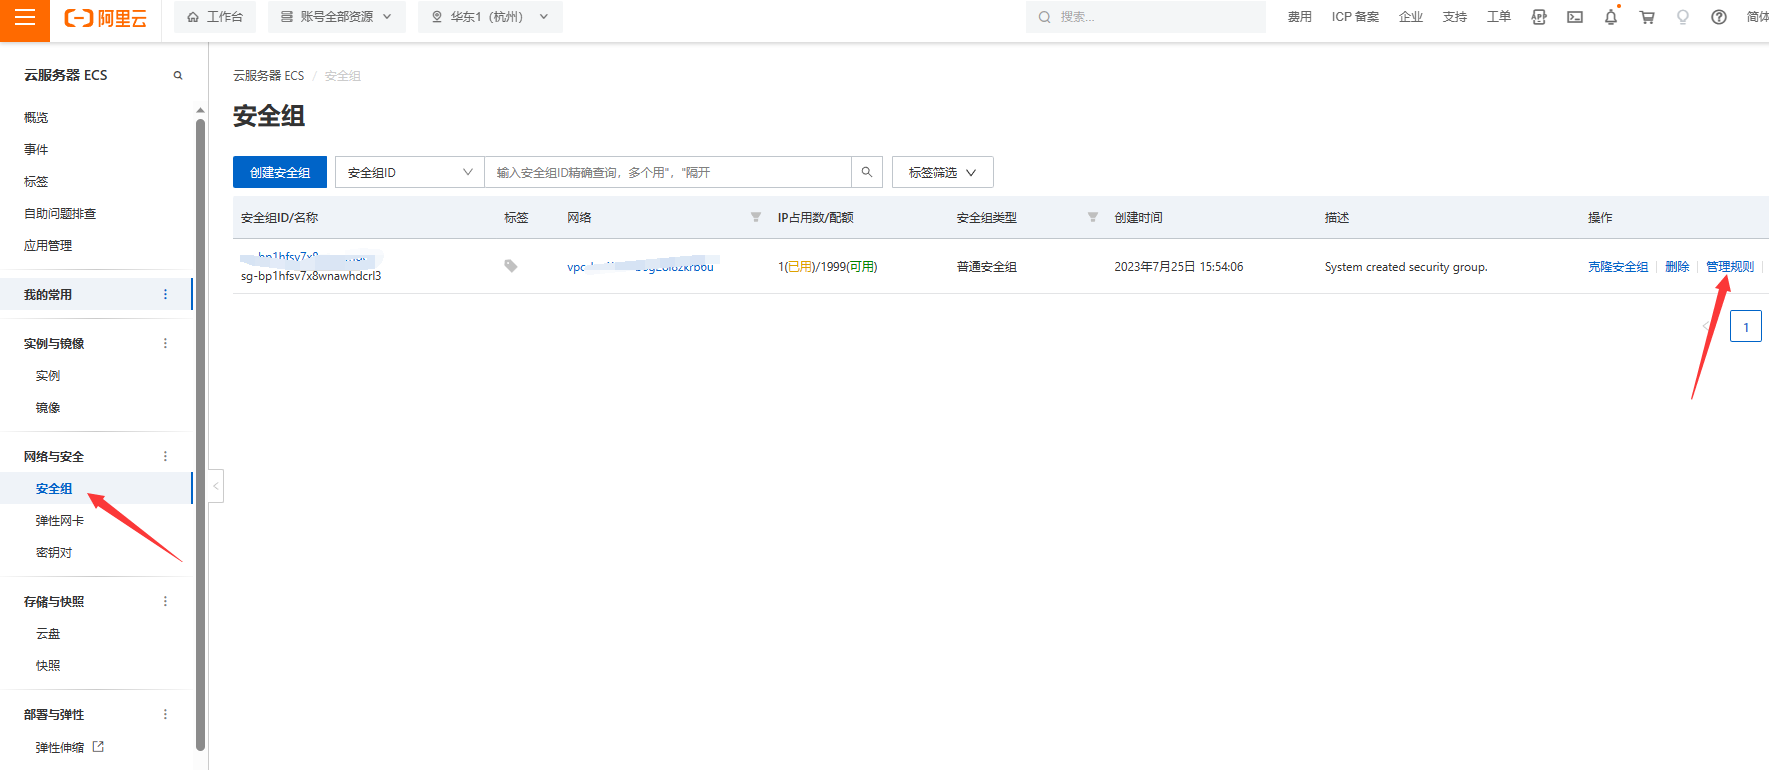Open the 安全组ID filter dropdown
The image size is (1769, 770).
pos(409,172)
